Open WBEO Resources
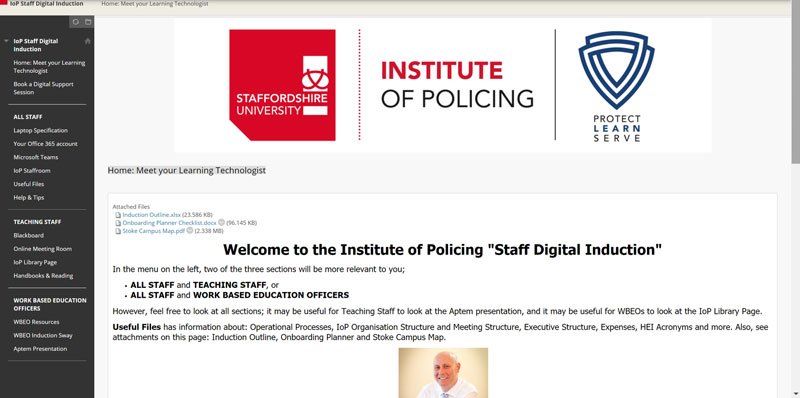The width and height of the screenshot is (800, 398). 36,322
